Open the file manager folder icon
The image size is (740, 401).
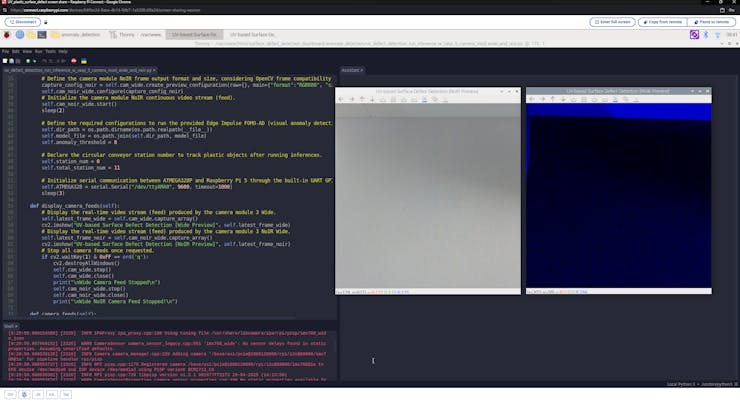31,35
